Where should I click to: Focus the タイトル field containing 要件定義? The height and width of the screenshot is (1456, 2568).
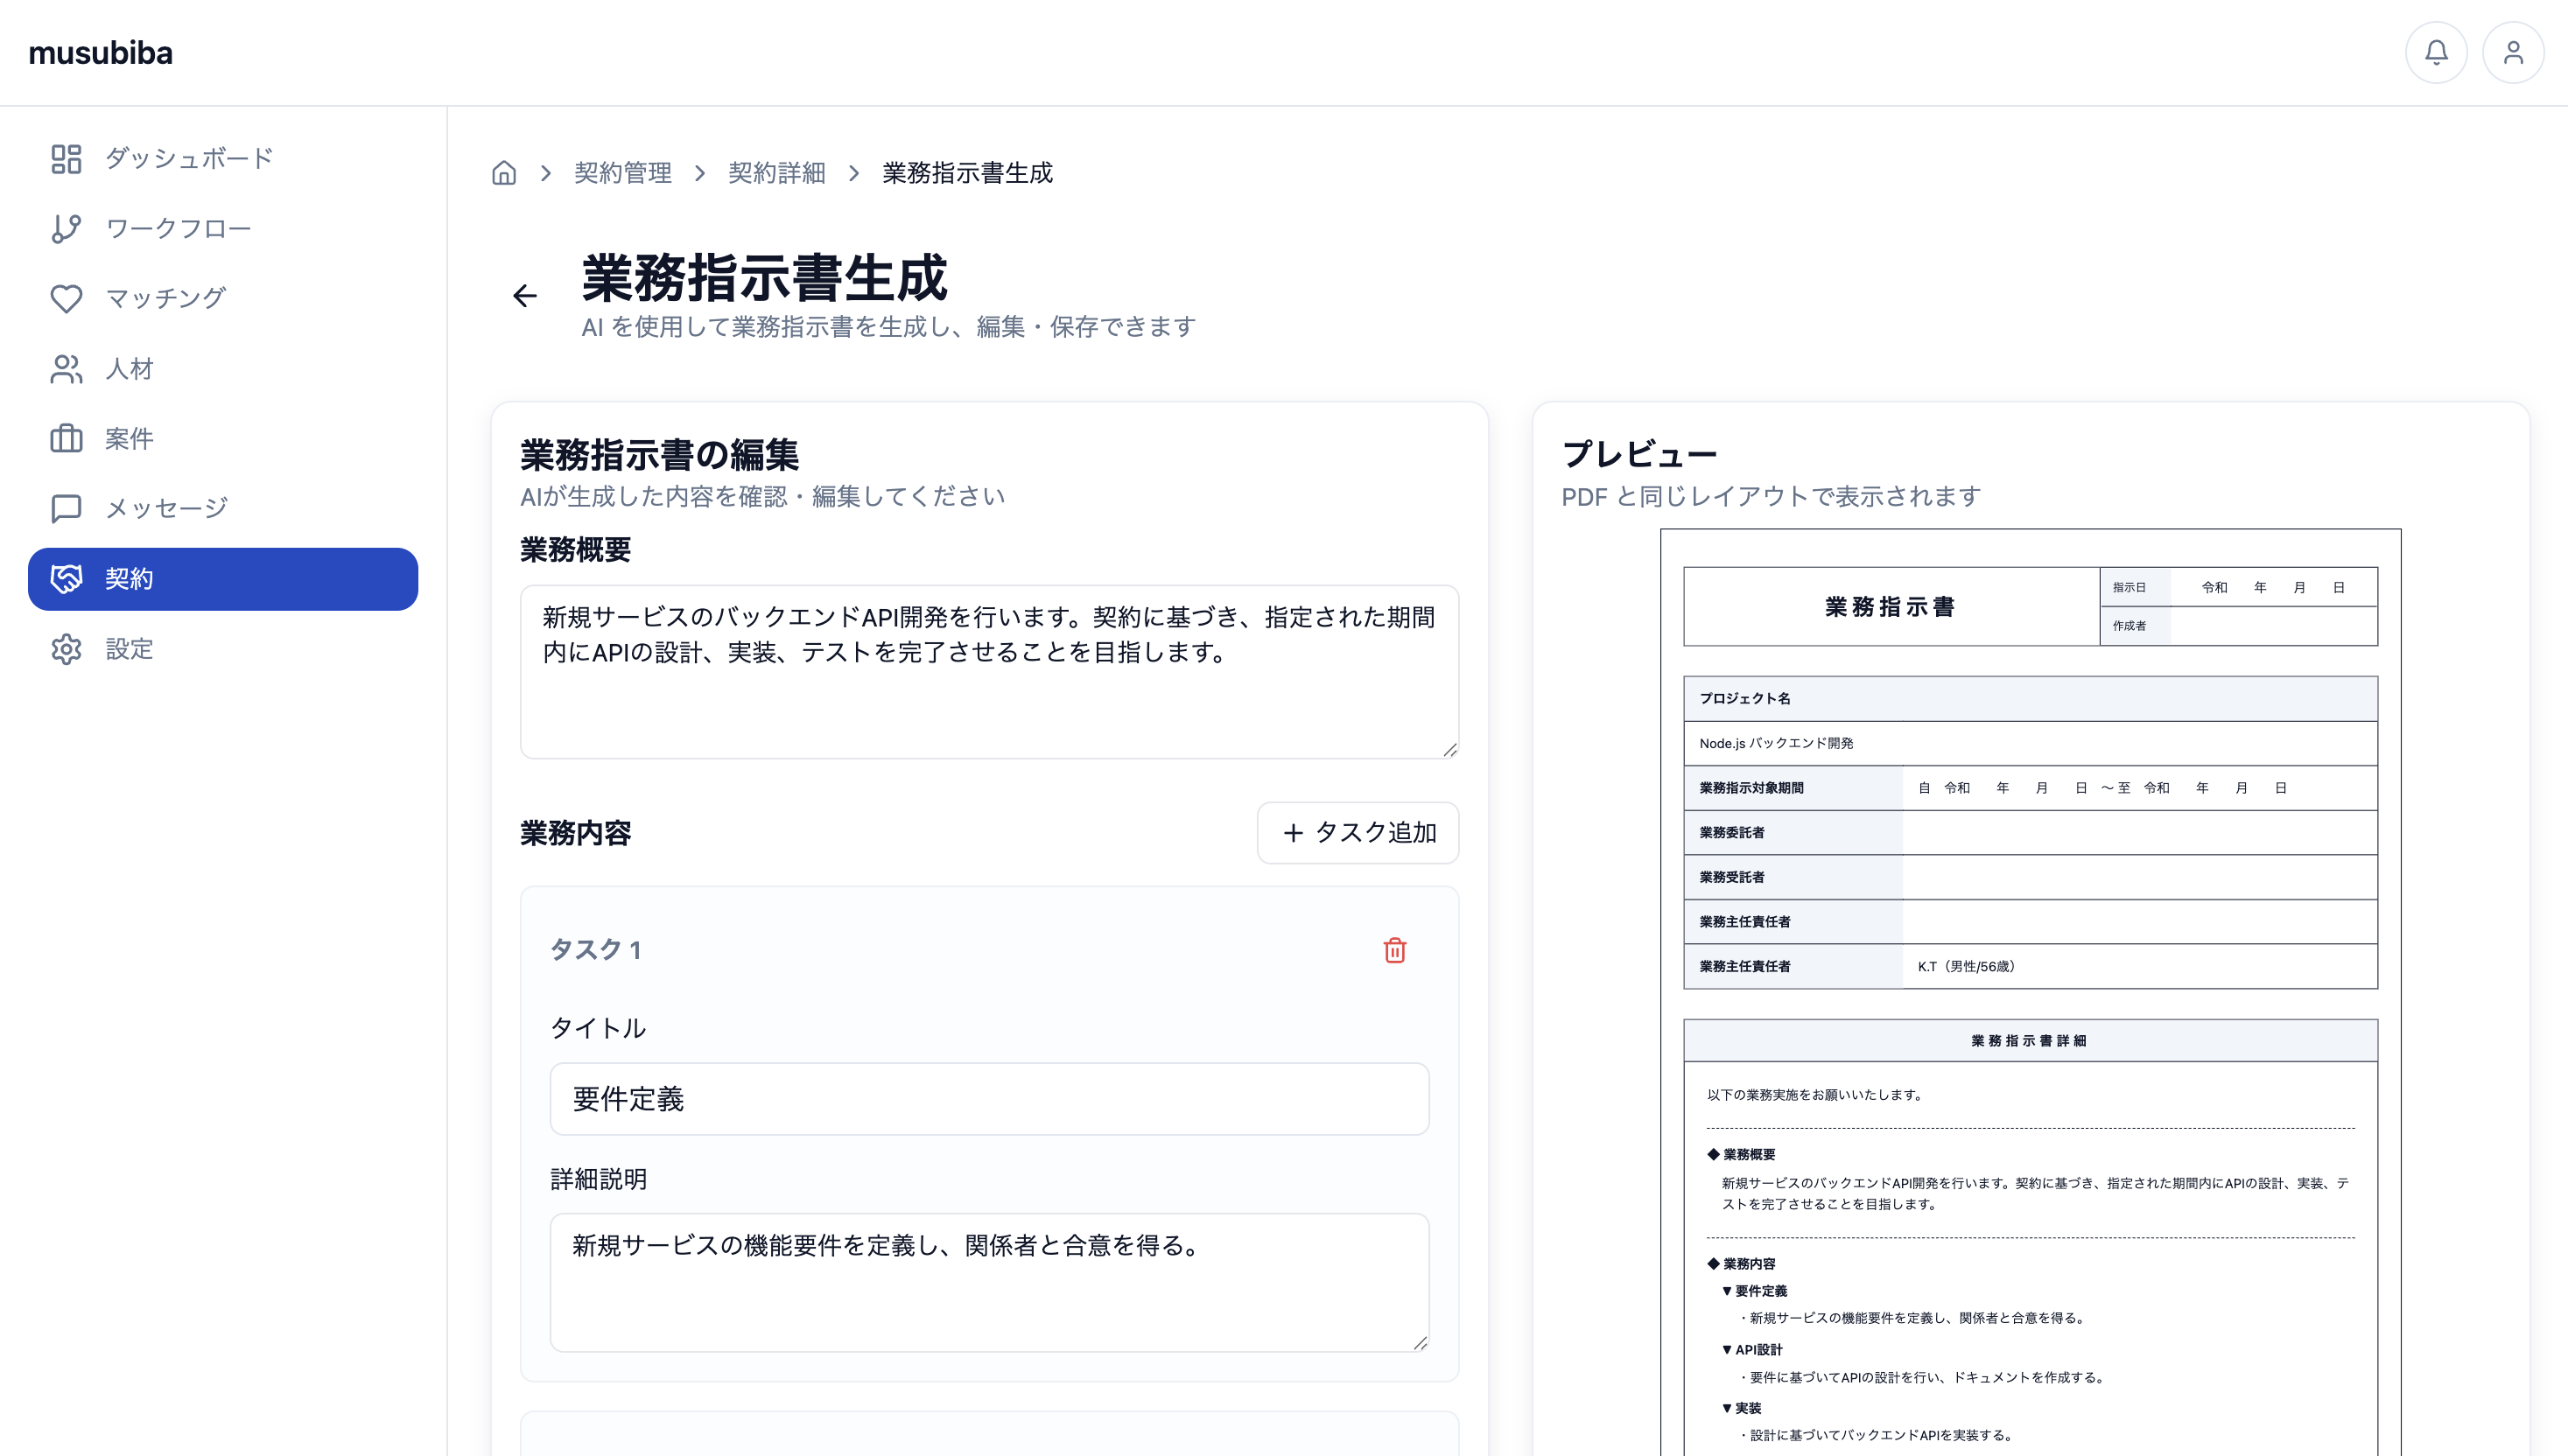[x=988, y=1099]
